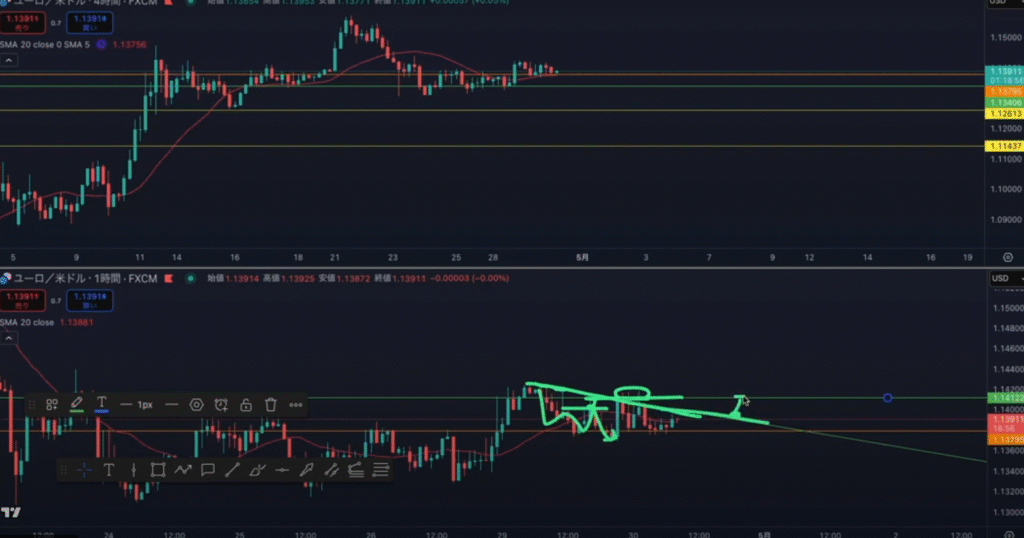Select the SMA 20 close legend in lower chart
1024x538 pixels.
27,323
